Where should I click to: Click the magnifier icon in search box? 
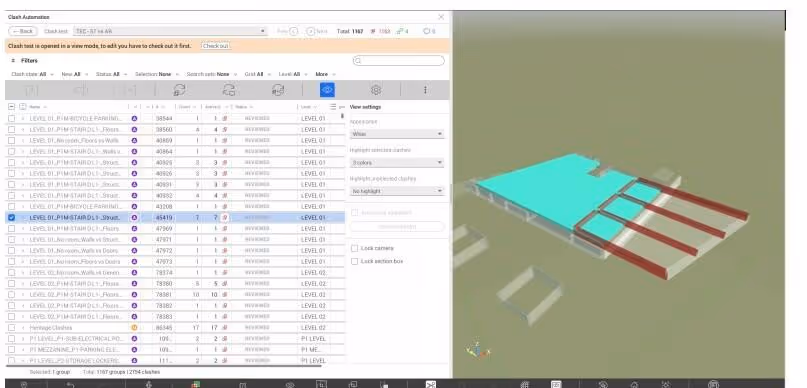click(358, 61)
